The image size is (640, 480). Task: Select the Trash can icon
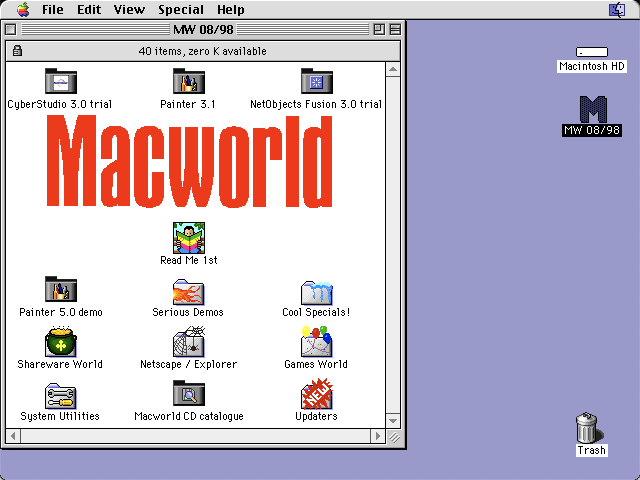(x=588, y=427)
